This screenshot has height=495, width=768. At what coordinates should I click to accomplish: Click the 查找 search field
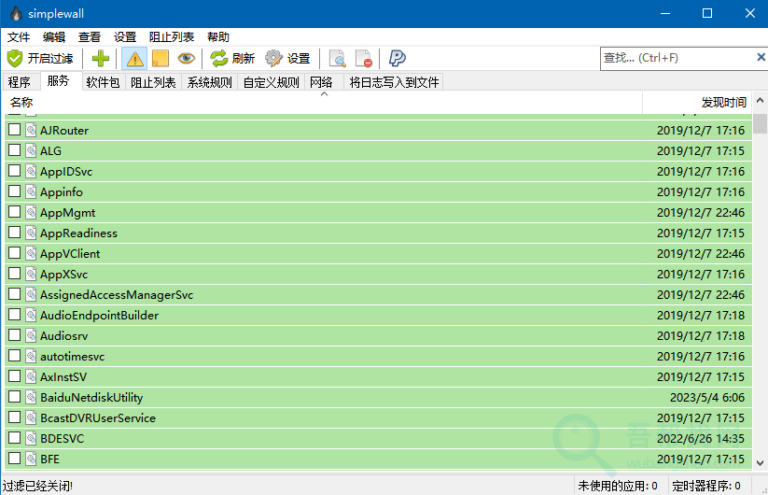tap(675, 58)
